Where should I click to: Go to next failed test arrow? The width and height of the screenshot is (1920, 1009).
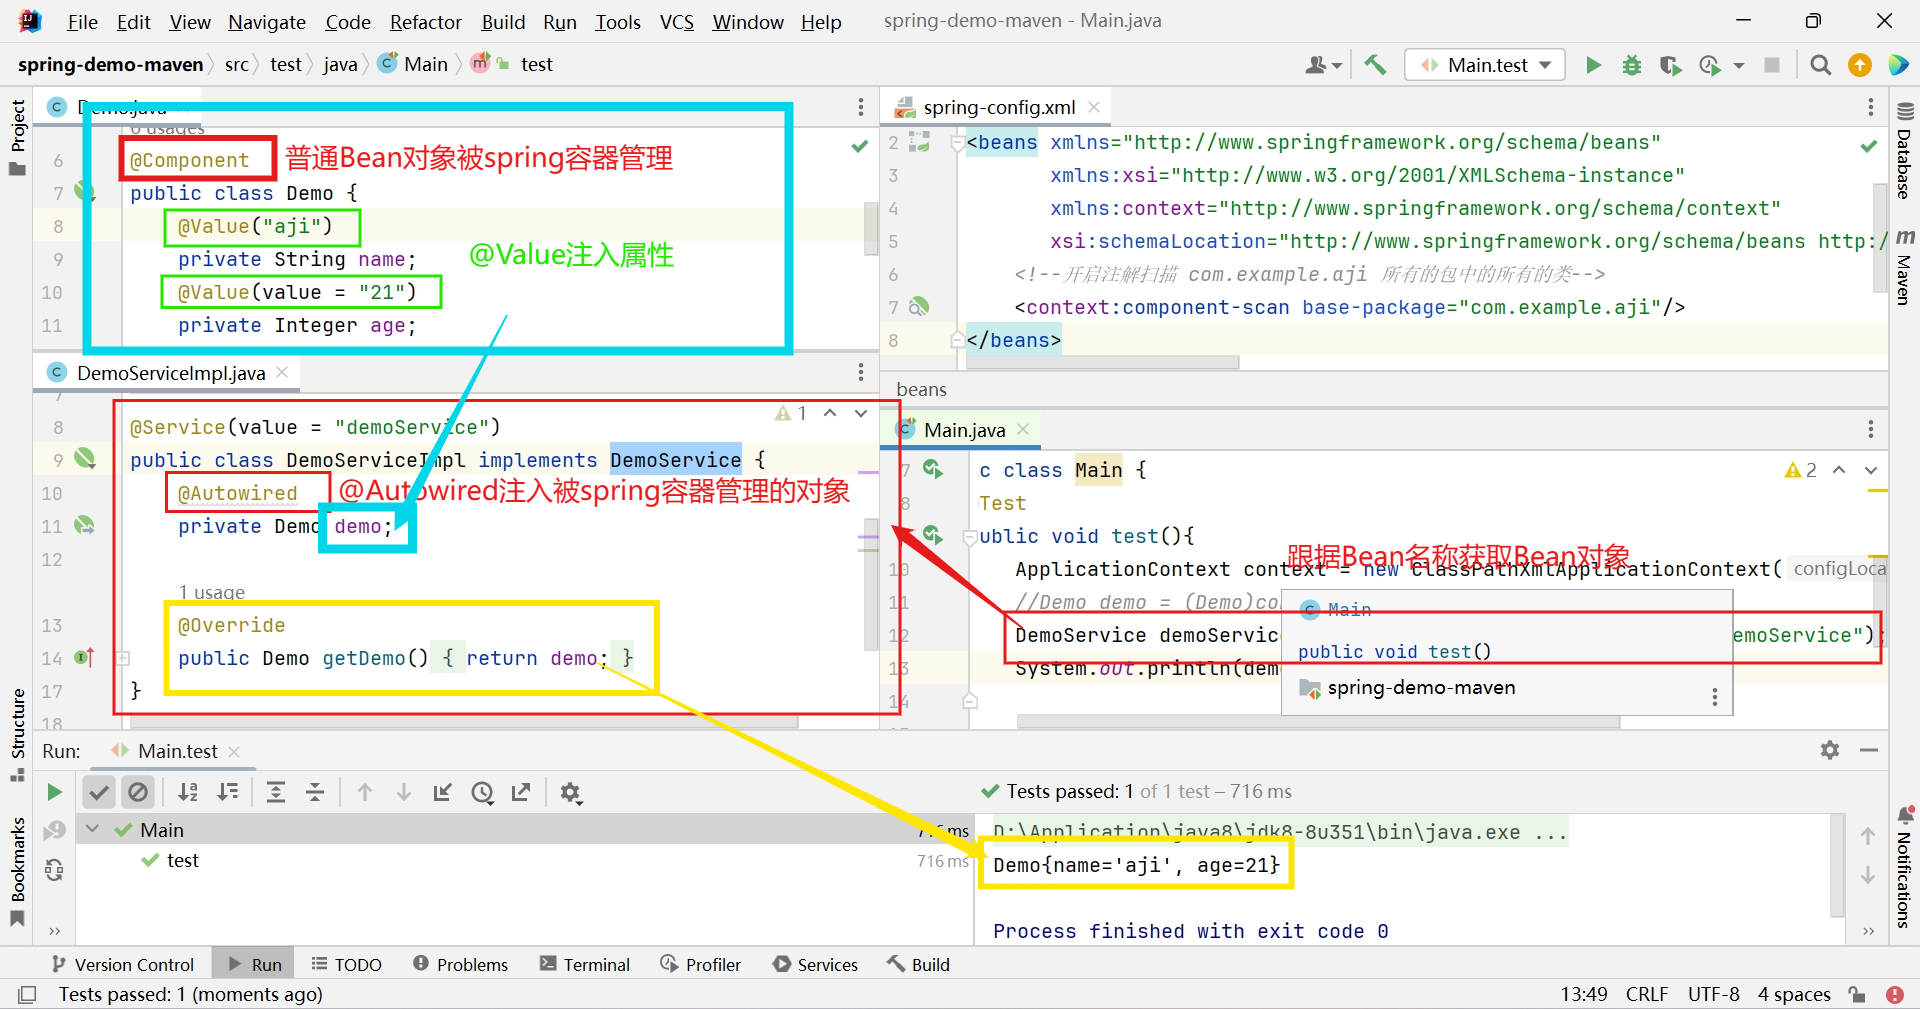tap(404, 792)
